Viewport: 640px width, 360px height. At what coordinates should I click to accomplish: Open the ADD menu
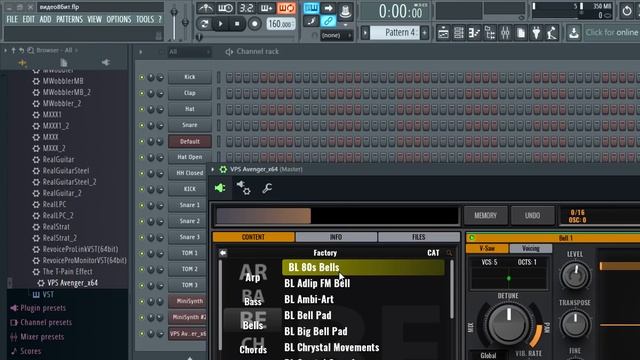[x=45, y=19]
